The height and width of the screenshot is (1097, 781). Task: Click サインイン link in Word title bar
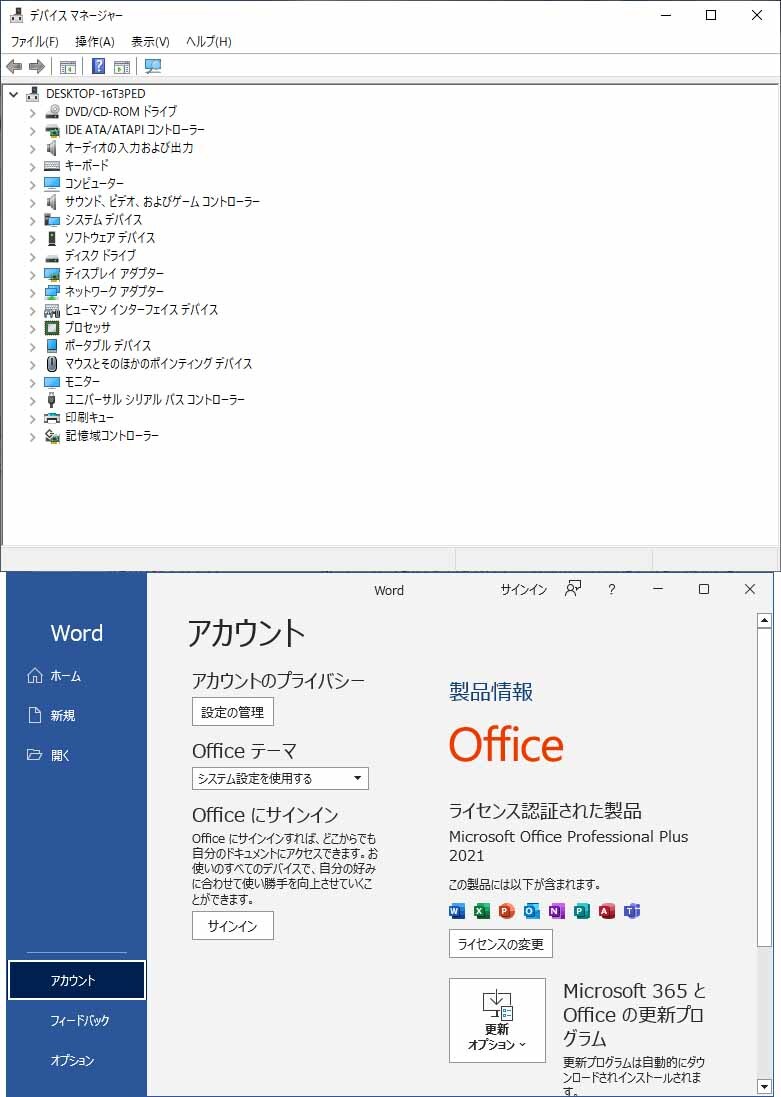pyautogui.click(x=523, y=590)
